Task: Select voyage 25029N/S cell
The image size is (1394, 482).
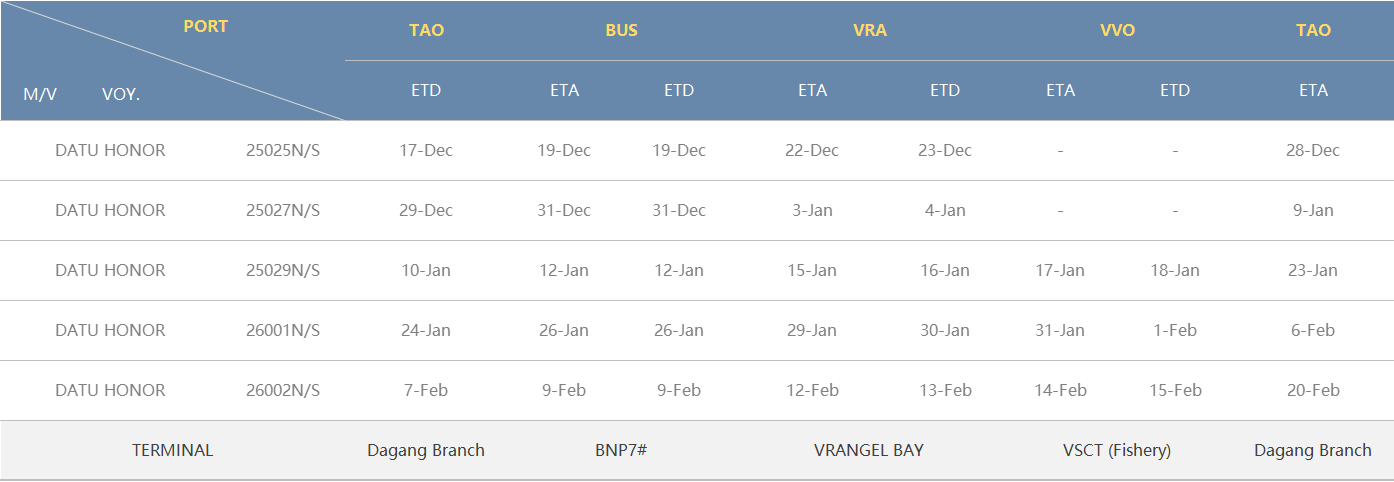Action: (283, 270)
